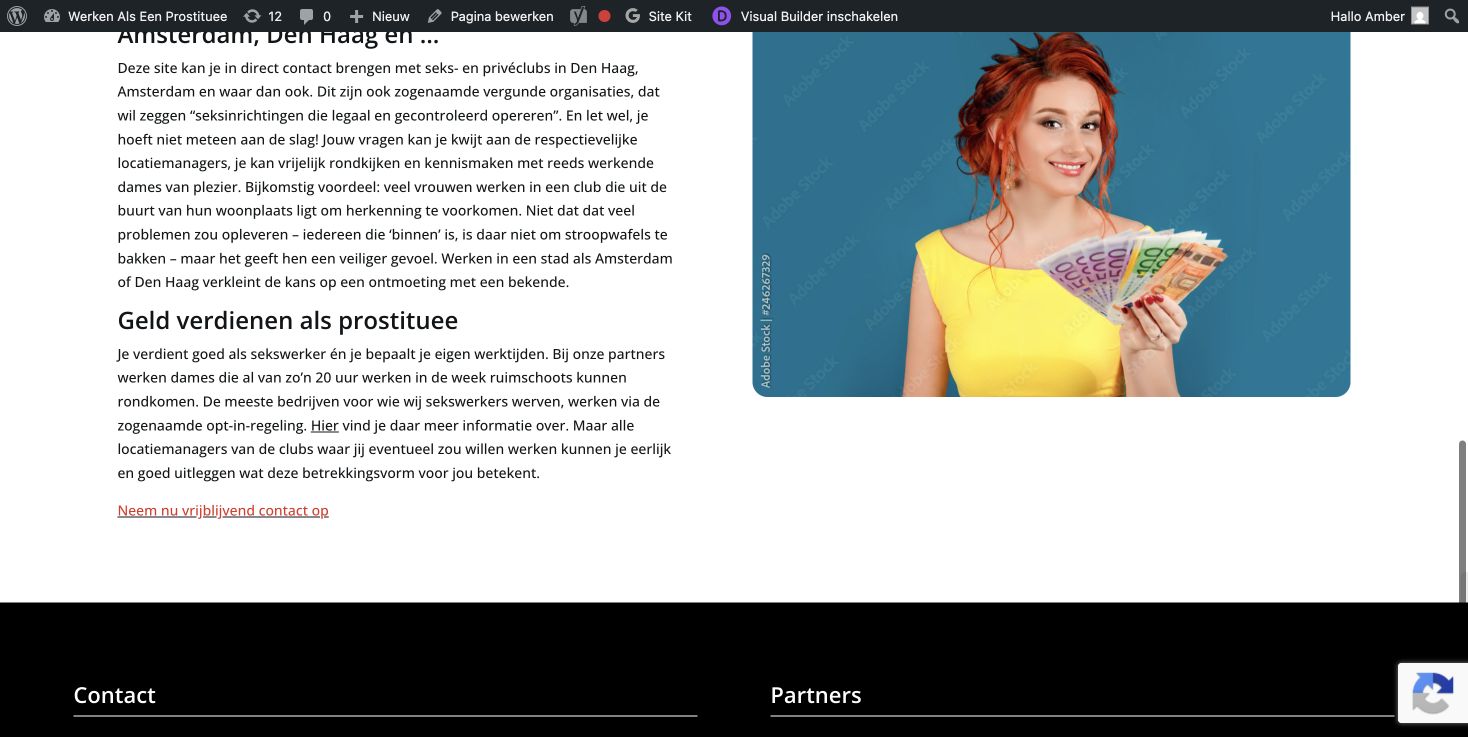The height and width of the screenshot is (737, 1468).
Task: Follow the Hier link about opt-in-regeling
Action: tap(325, 425)
